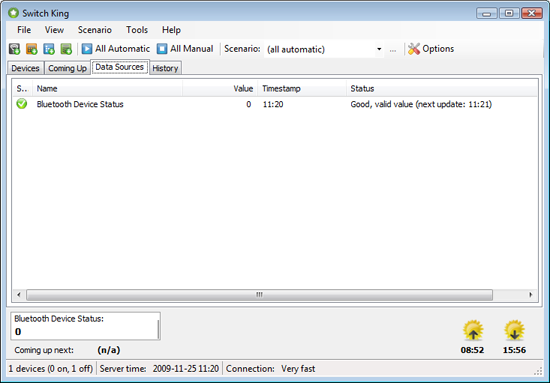Screen dimensions: 550x383
Task: Click the timestamp 11:20 cell
Action: [x=273, y=104]
